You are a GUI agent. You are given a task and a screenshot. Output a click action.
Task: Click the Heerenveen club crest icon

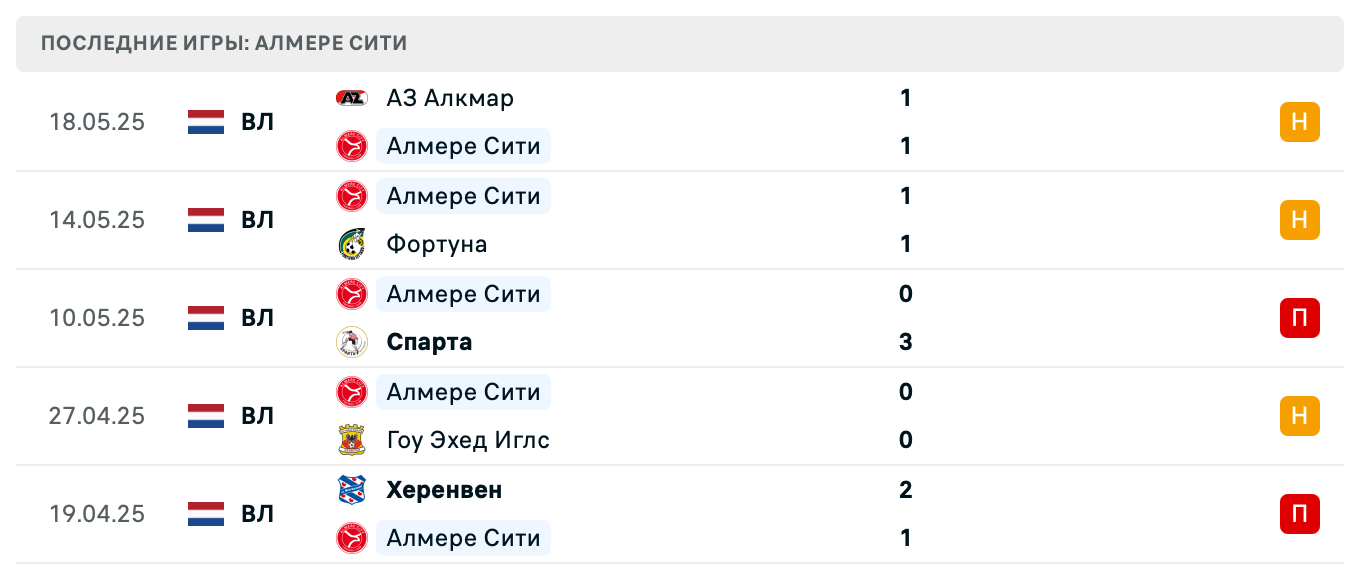tap(352, 490)
